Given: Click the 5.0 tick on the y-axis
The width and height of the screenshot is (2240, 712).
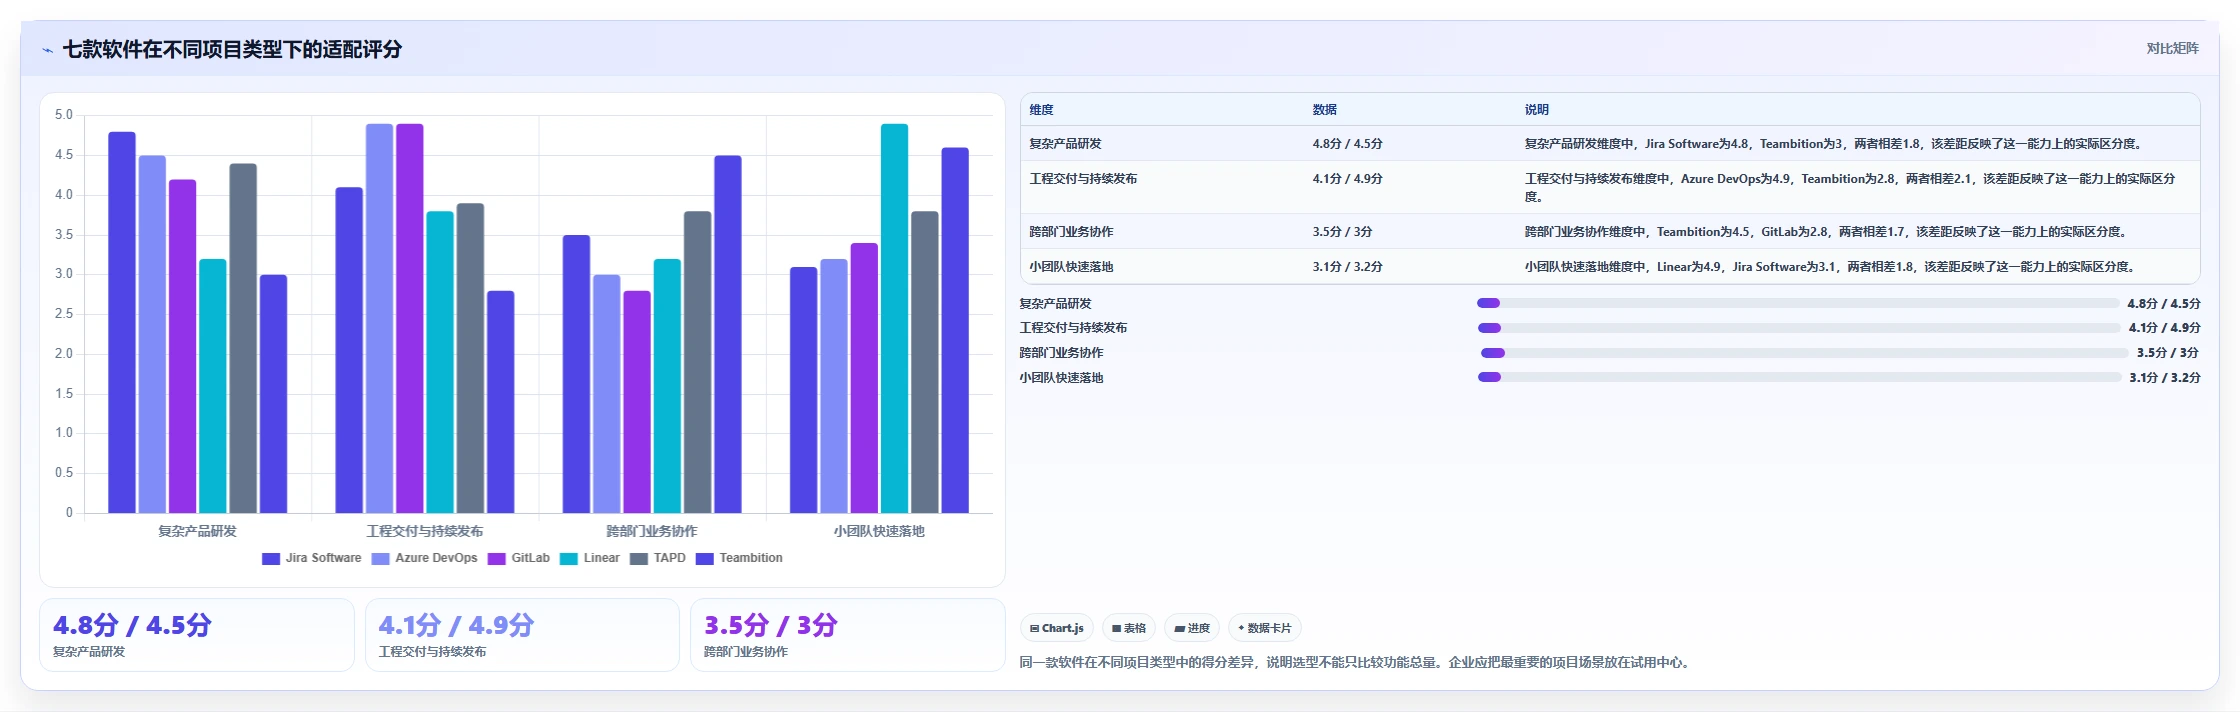Looking at the screenshot, I should pos(64,115).
